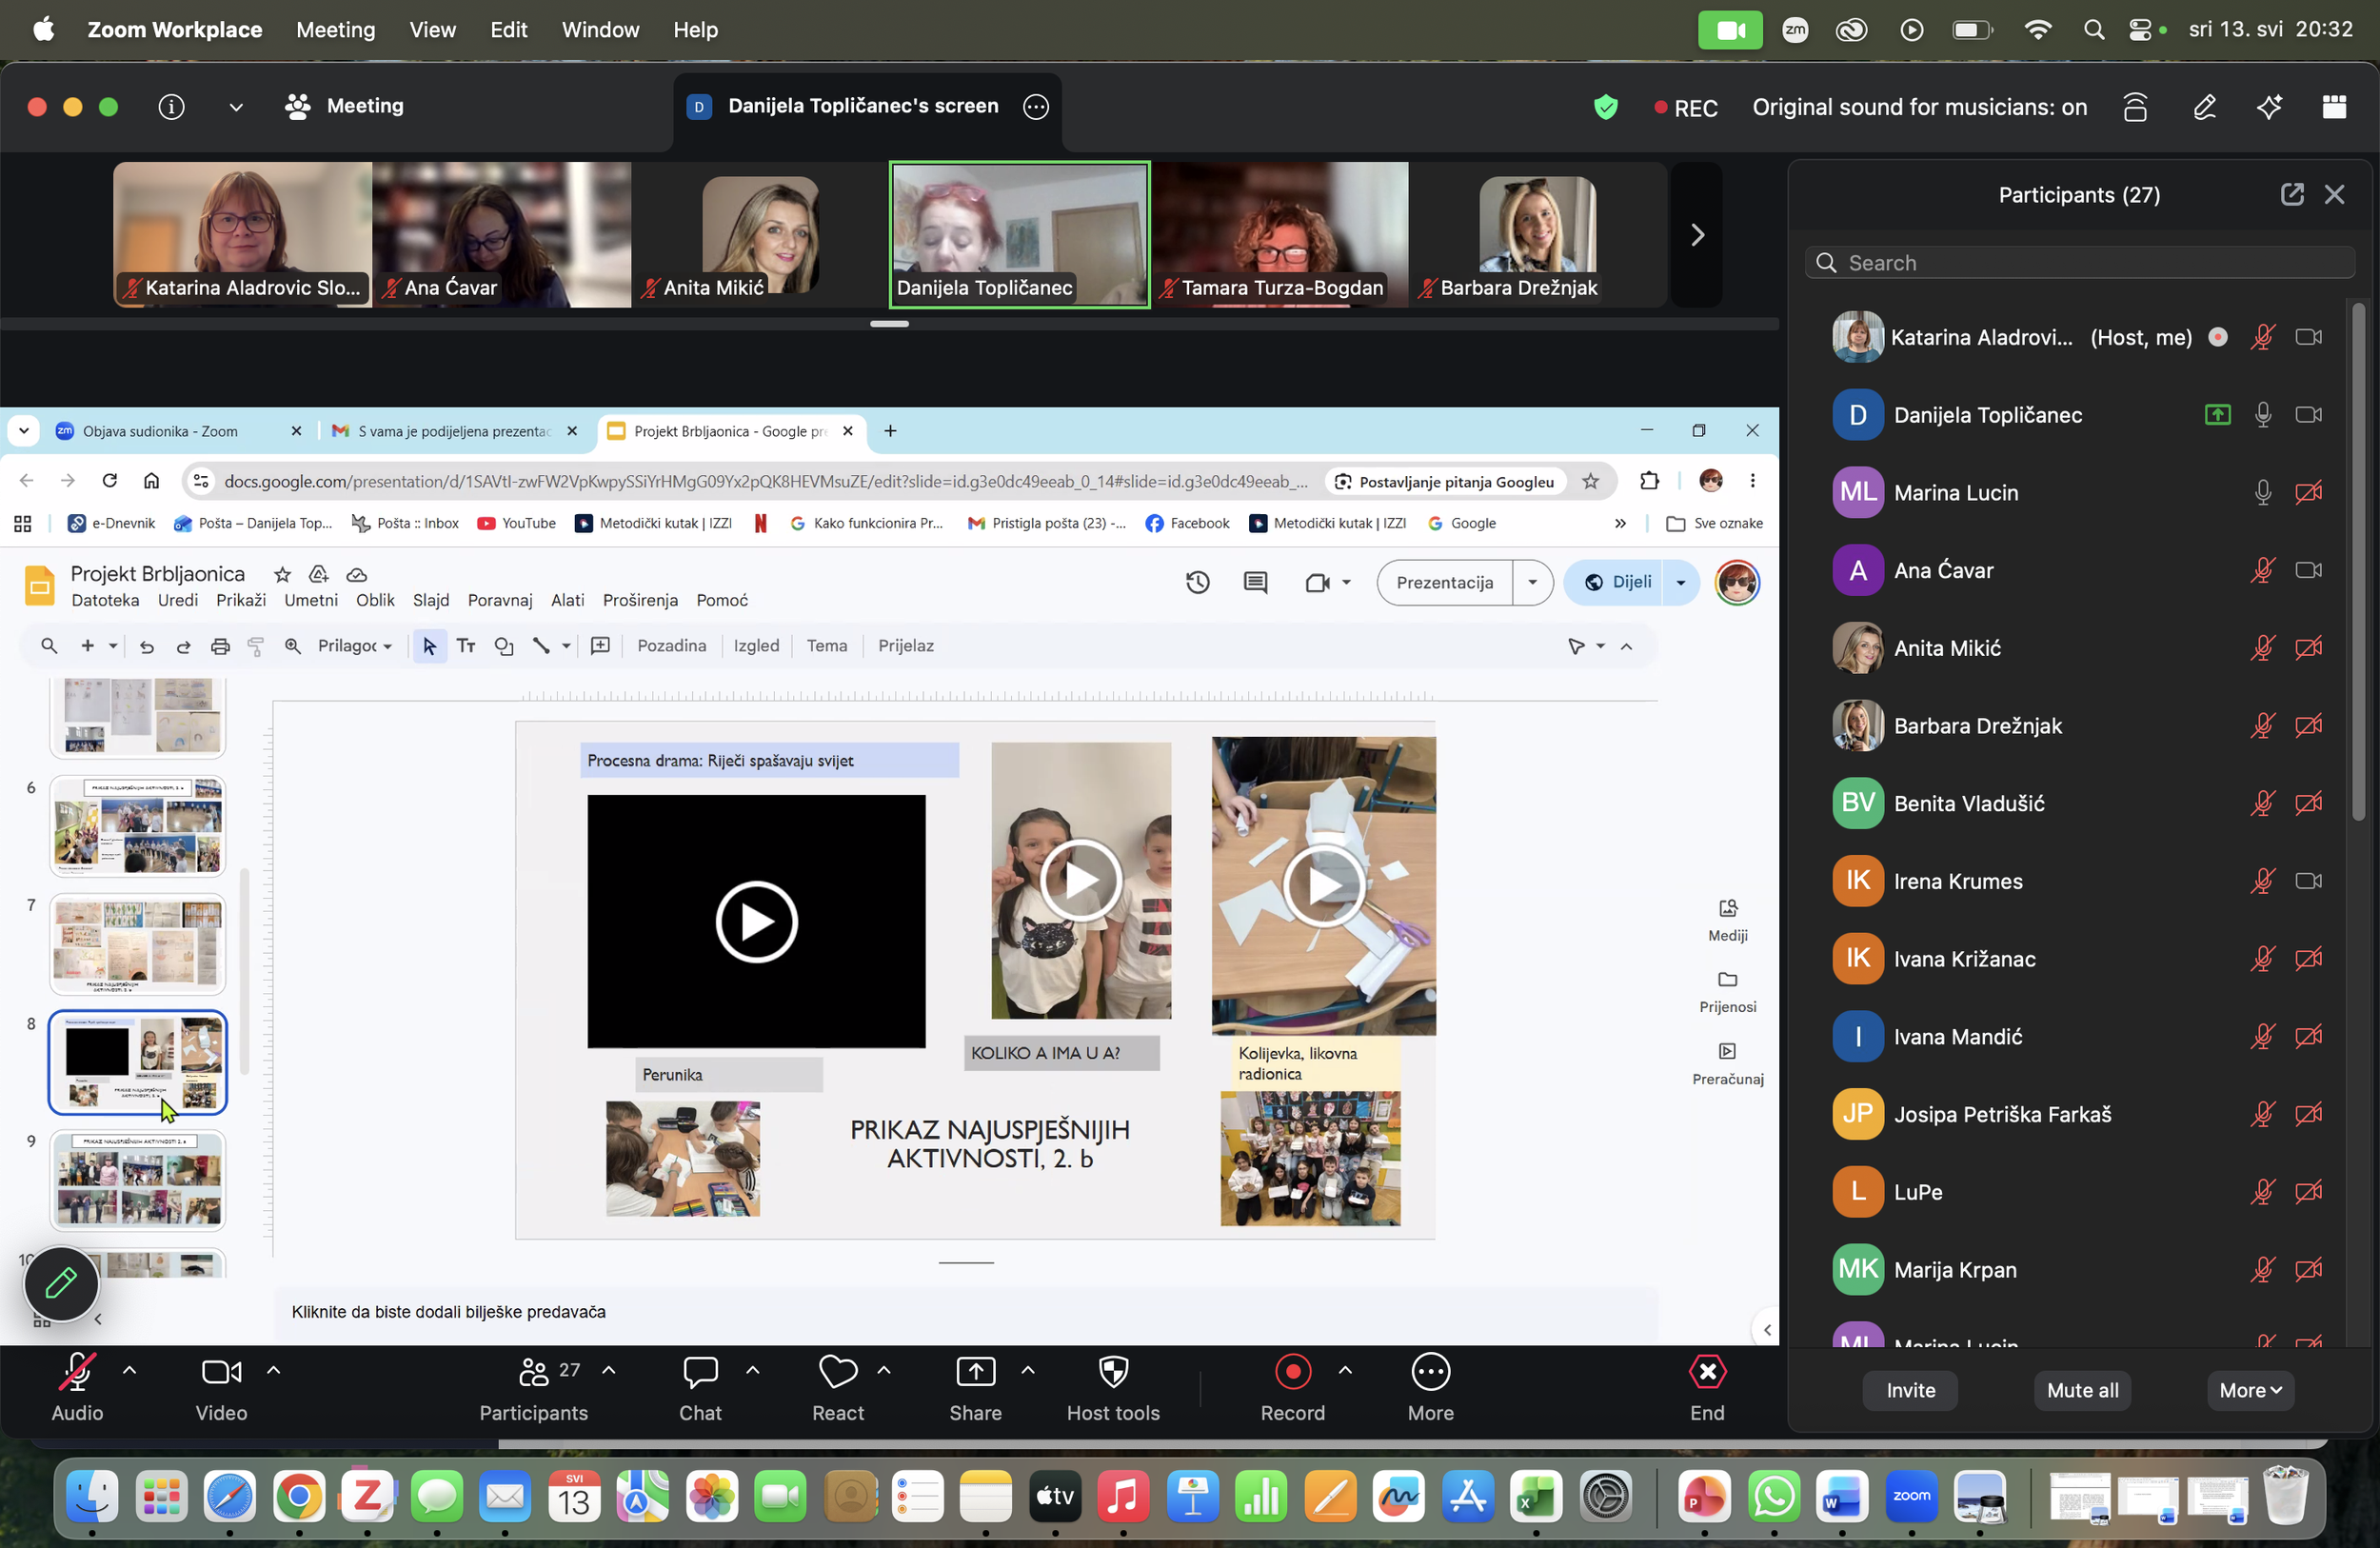Viewport: 2380px width, 1548px height.
Task: Toggle Marina Lucin's microphone in participants list
Action: tap(2263, 493)
